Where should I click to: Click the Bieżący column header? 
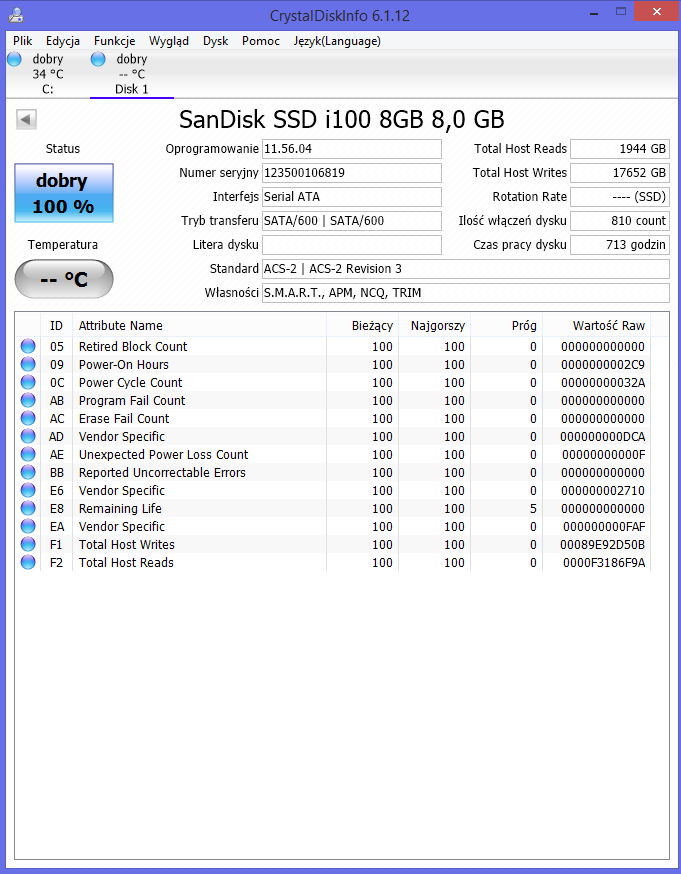click(362, 326)
